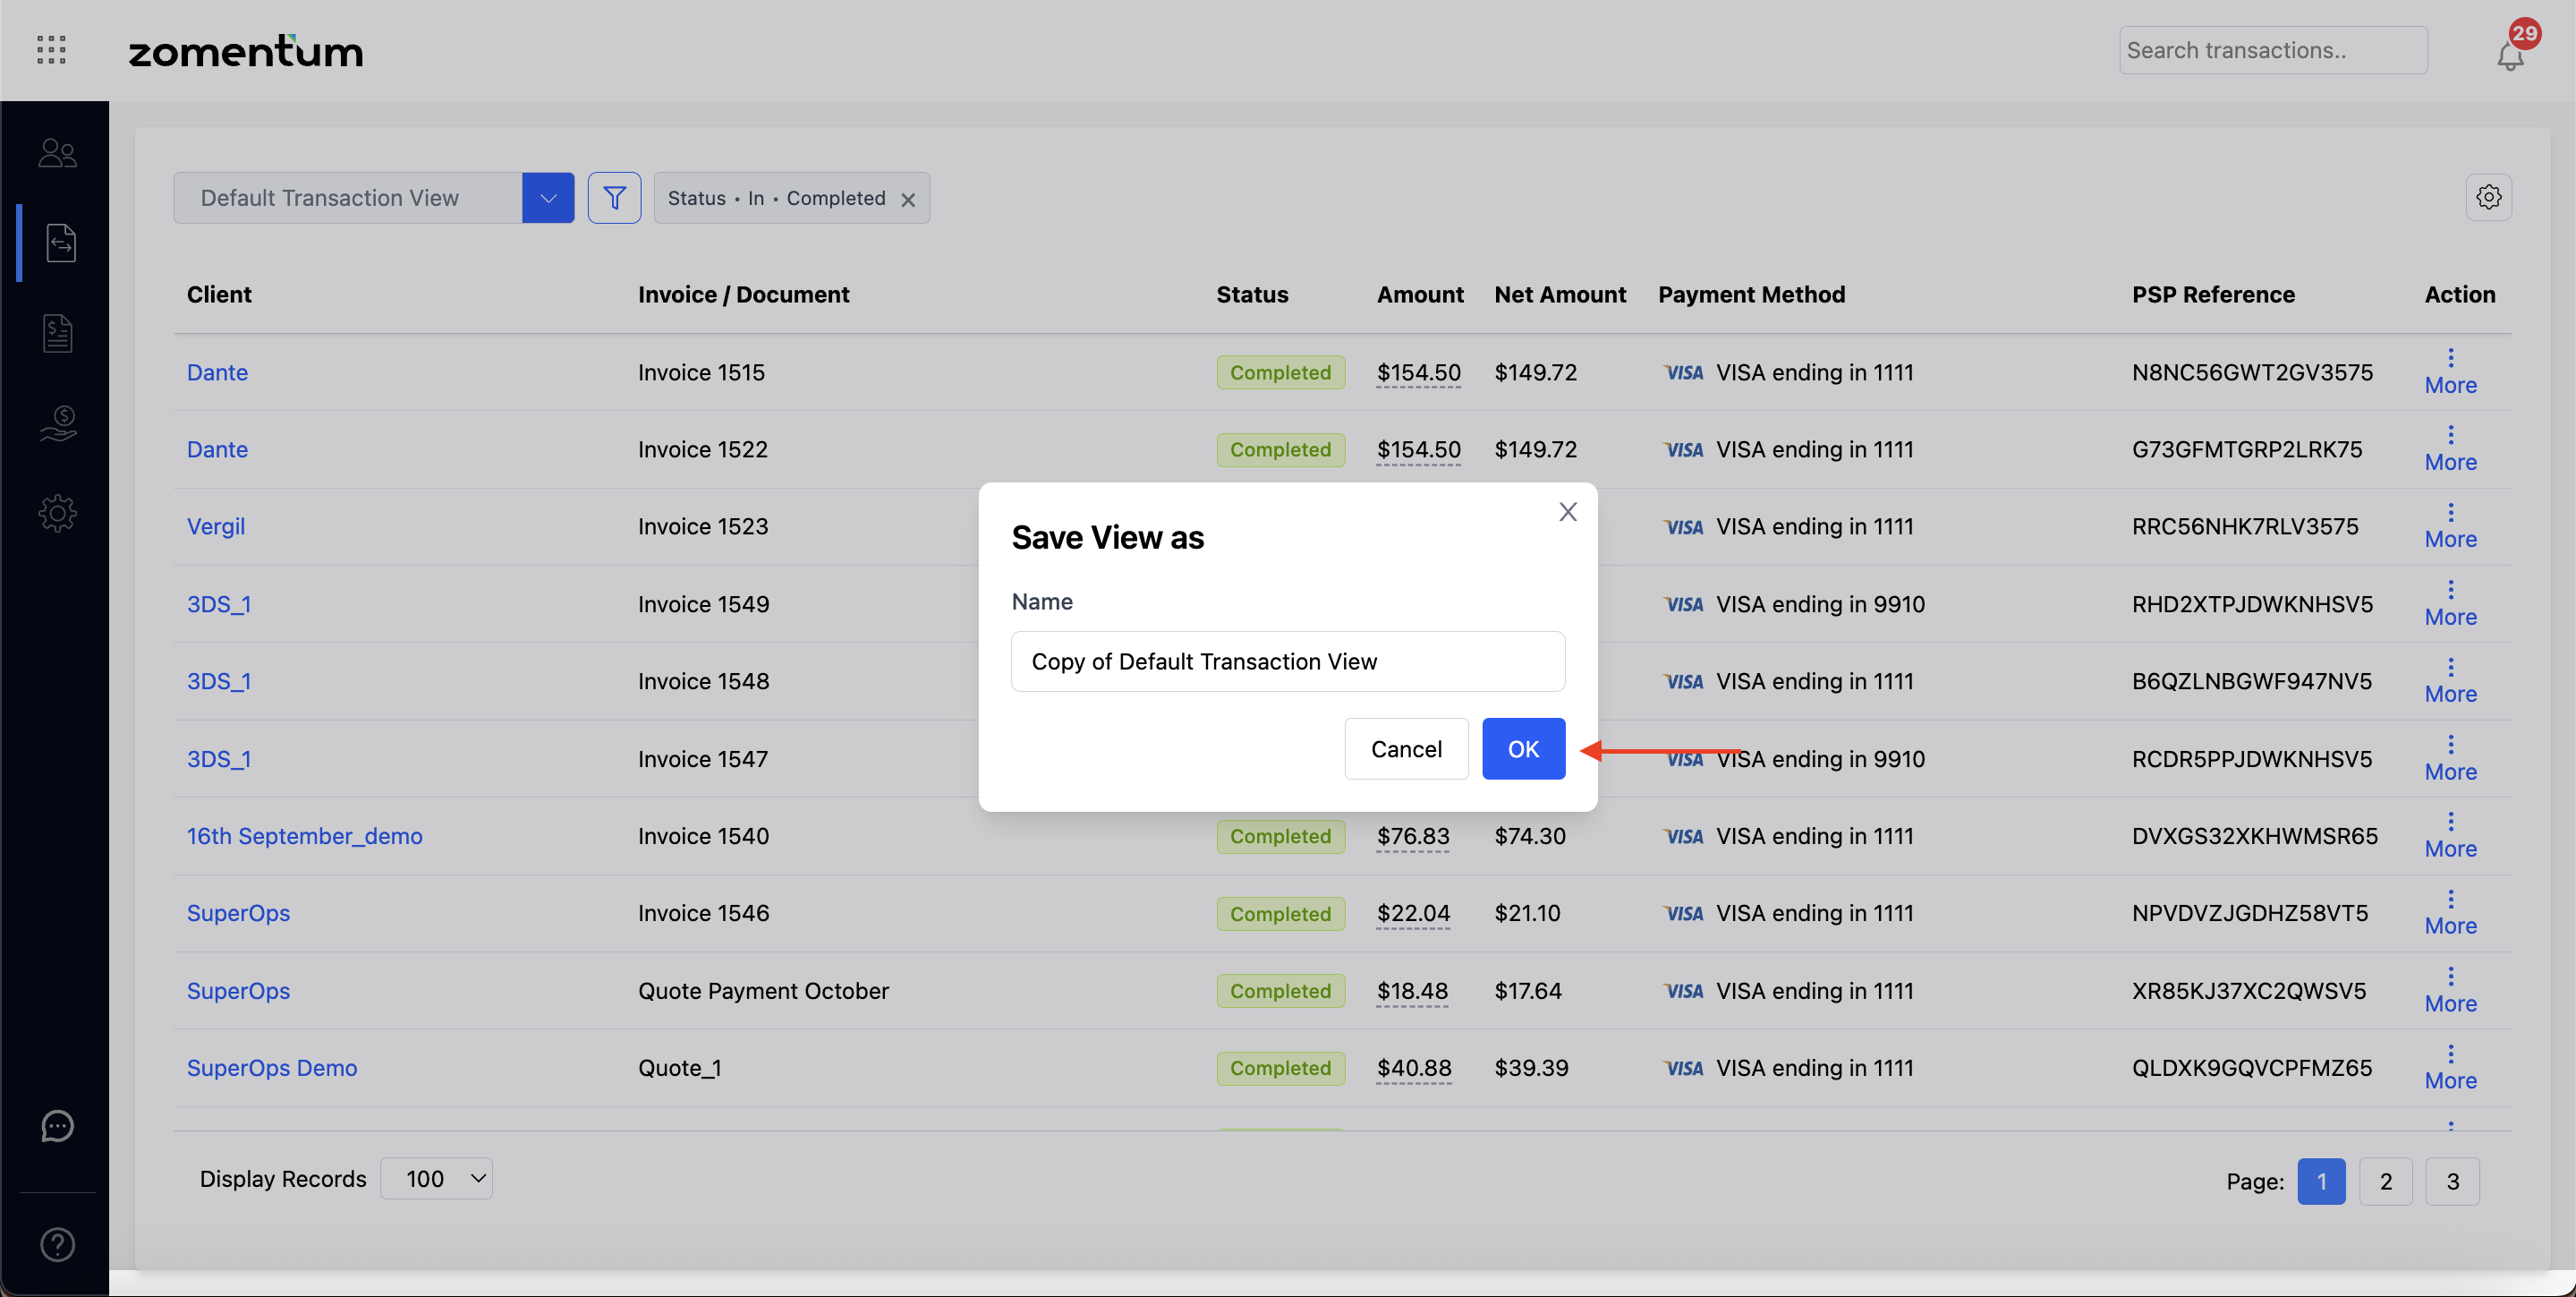Go to page 2
Viewport: 2576px width, 1297px height.
(x=2385, y=1181)
